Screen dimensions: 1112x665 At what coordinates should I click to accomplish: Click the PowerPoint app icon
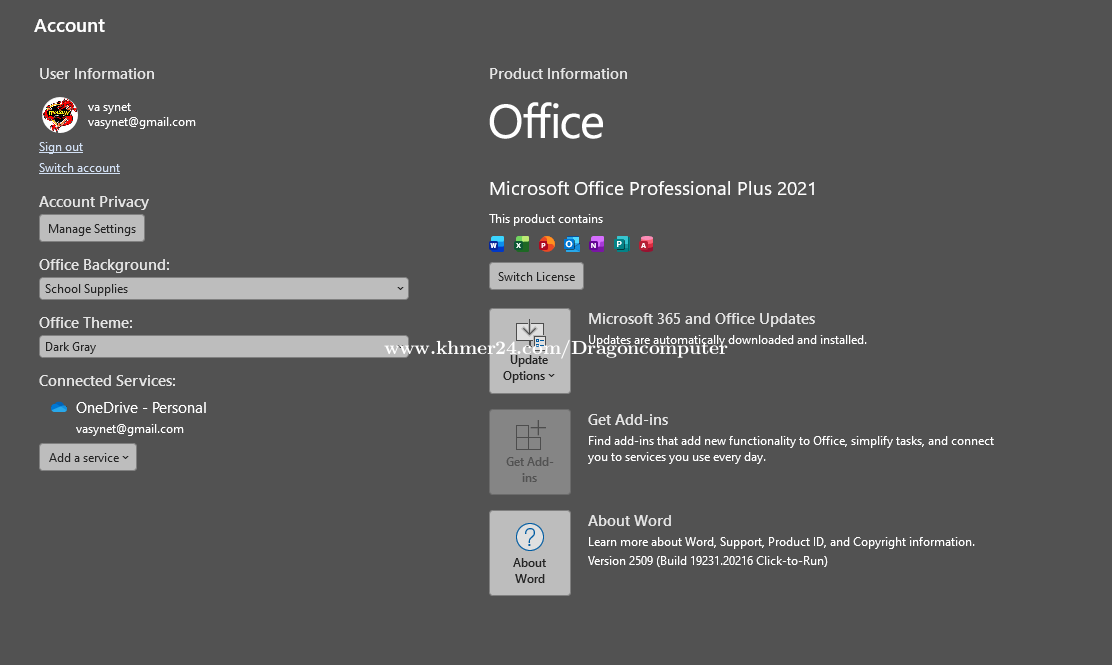point(547,244)
